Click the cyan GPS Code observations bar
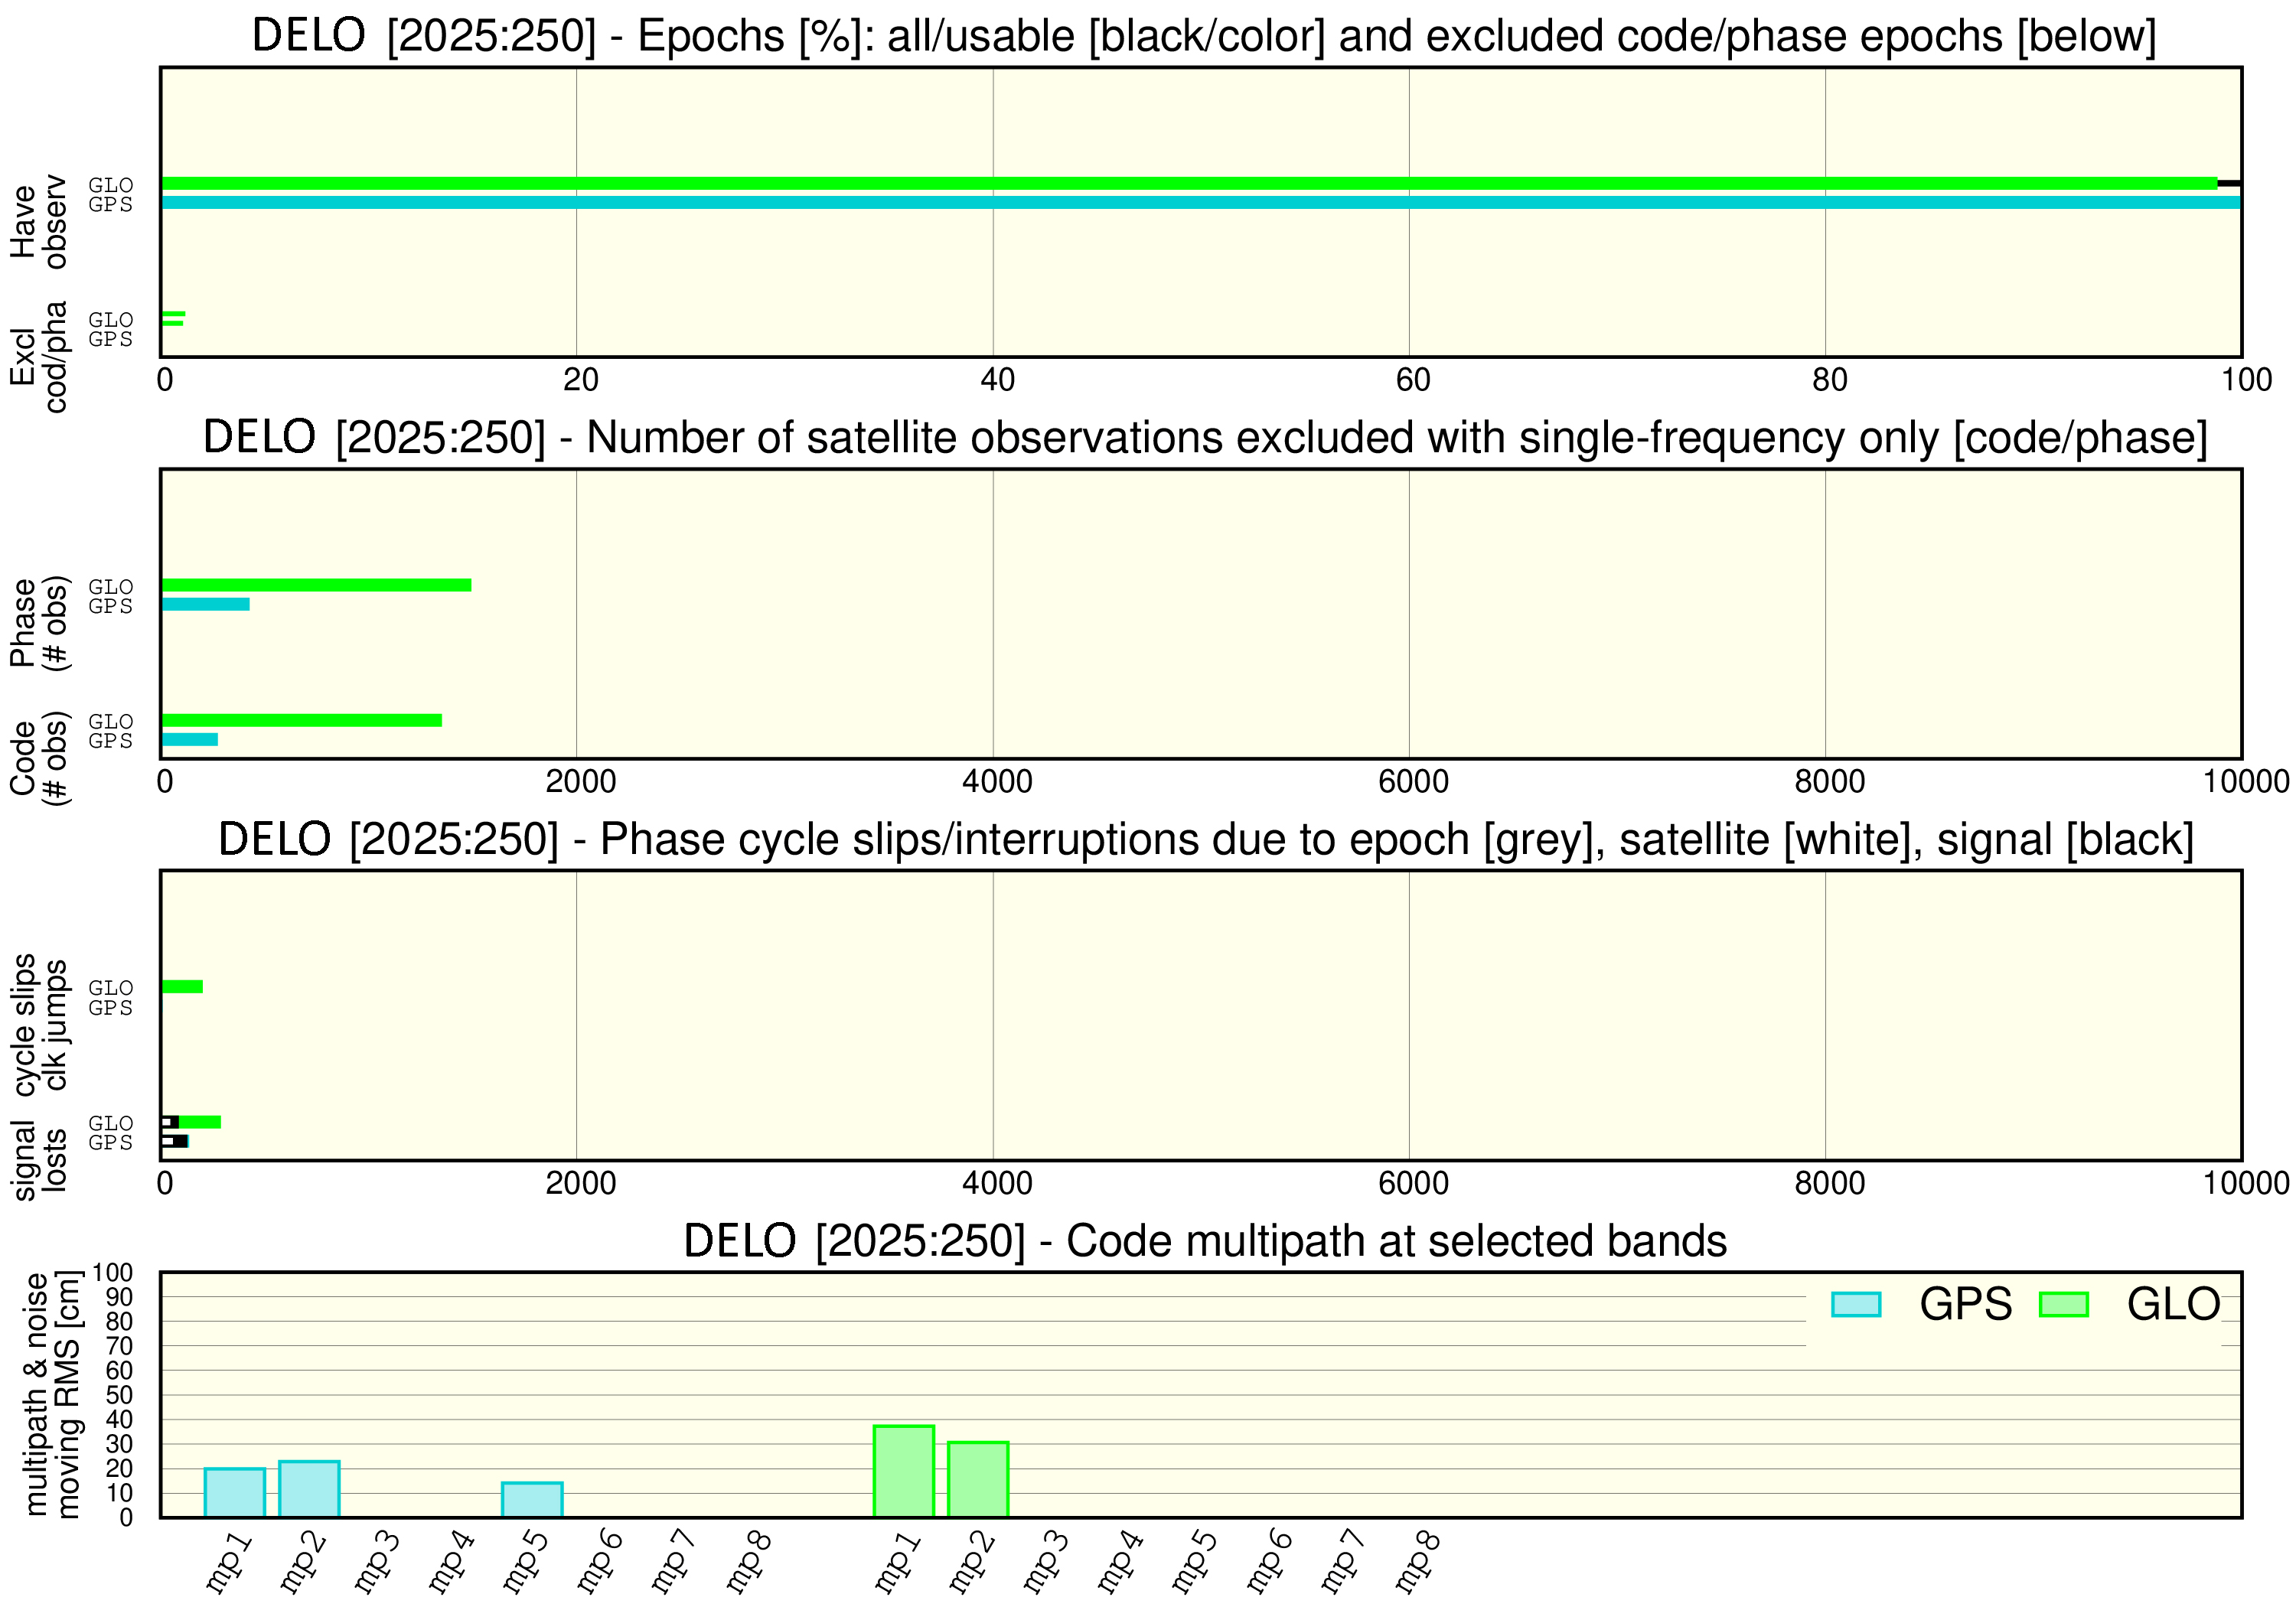This screenshot has width=2296, height=1607. click(x=189, y=739)
